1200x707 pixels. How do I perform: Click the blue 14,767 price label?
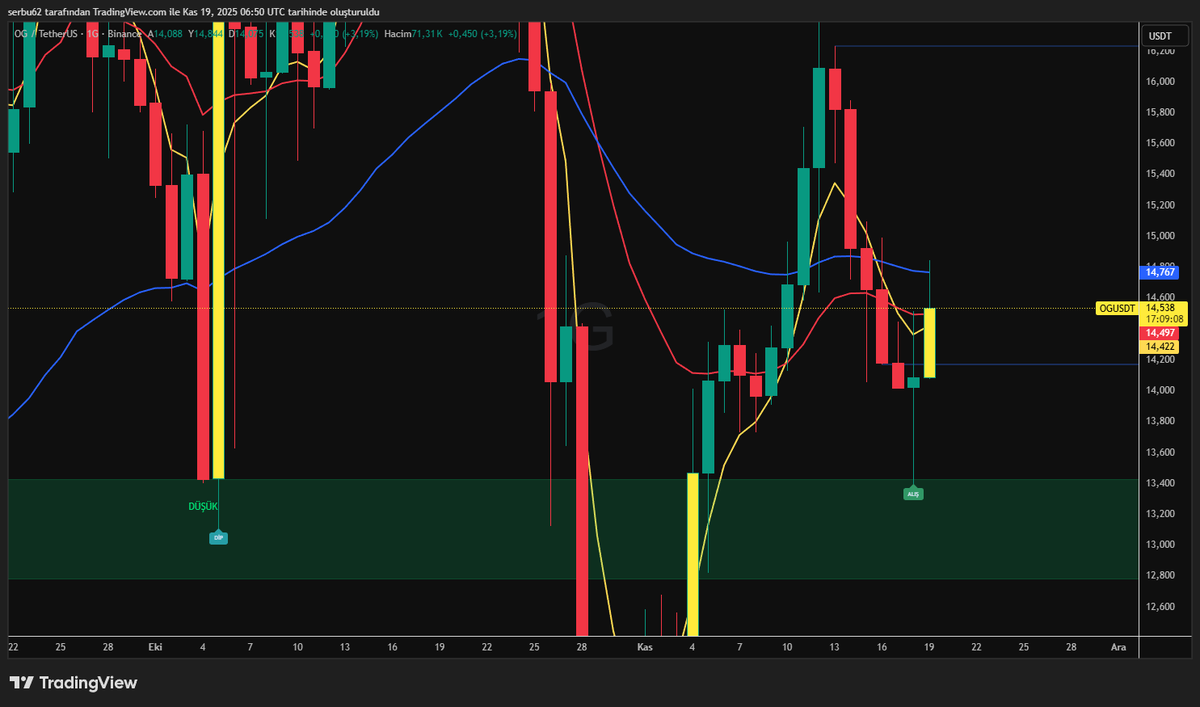click(1160, 271)
